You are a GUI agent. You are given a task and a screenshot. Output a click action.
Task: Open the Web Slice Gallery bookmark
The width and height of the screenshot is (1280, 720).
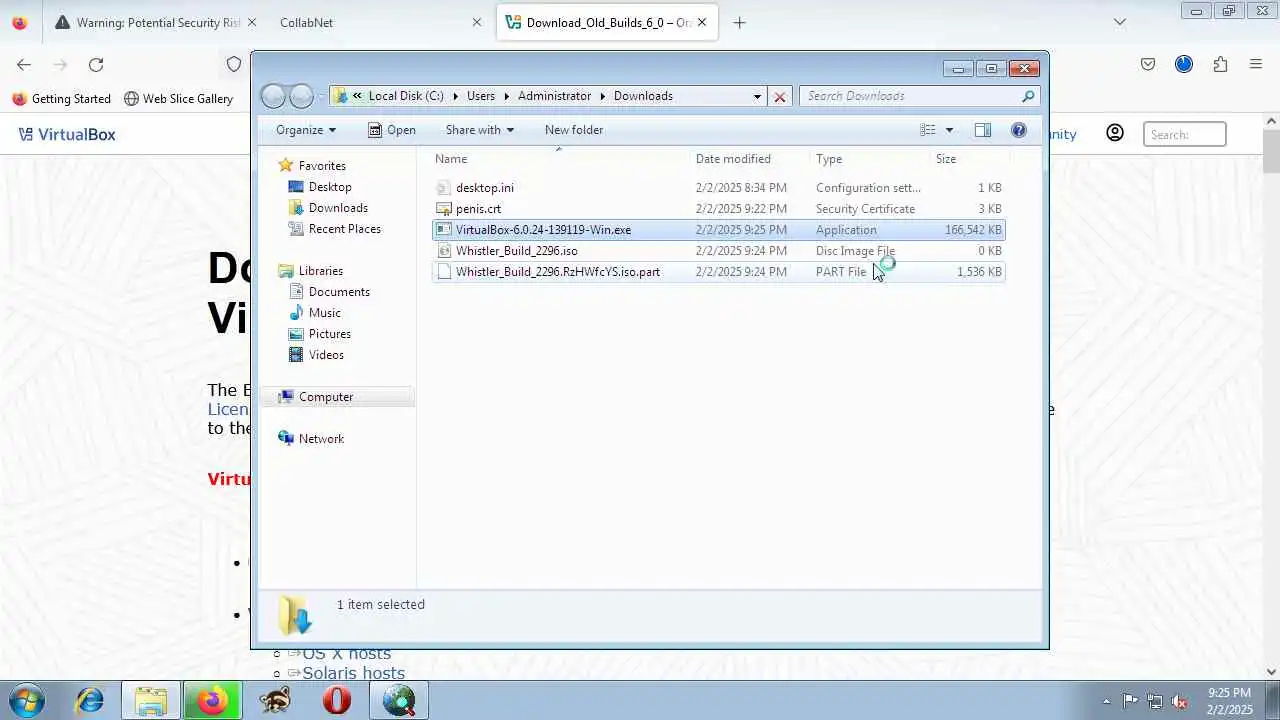(178, 99)
